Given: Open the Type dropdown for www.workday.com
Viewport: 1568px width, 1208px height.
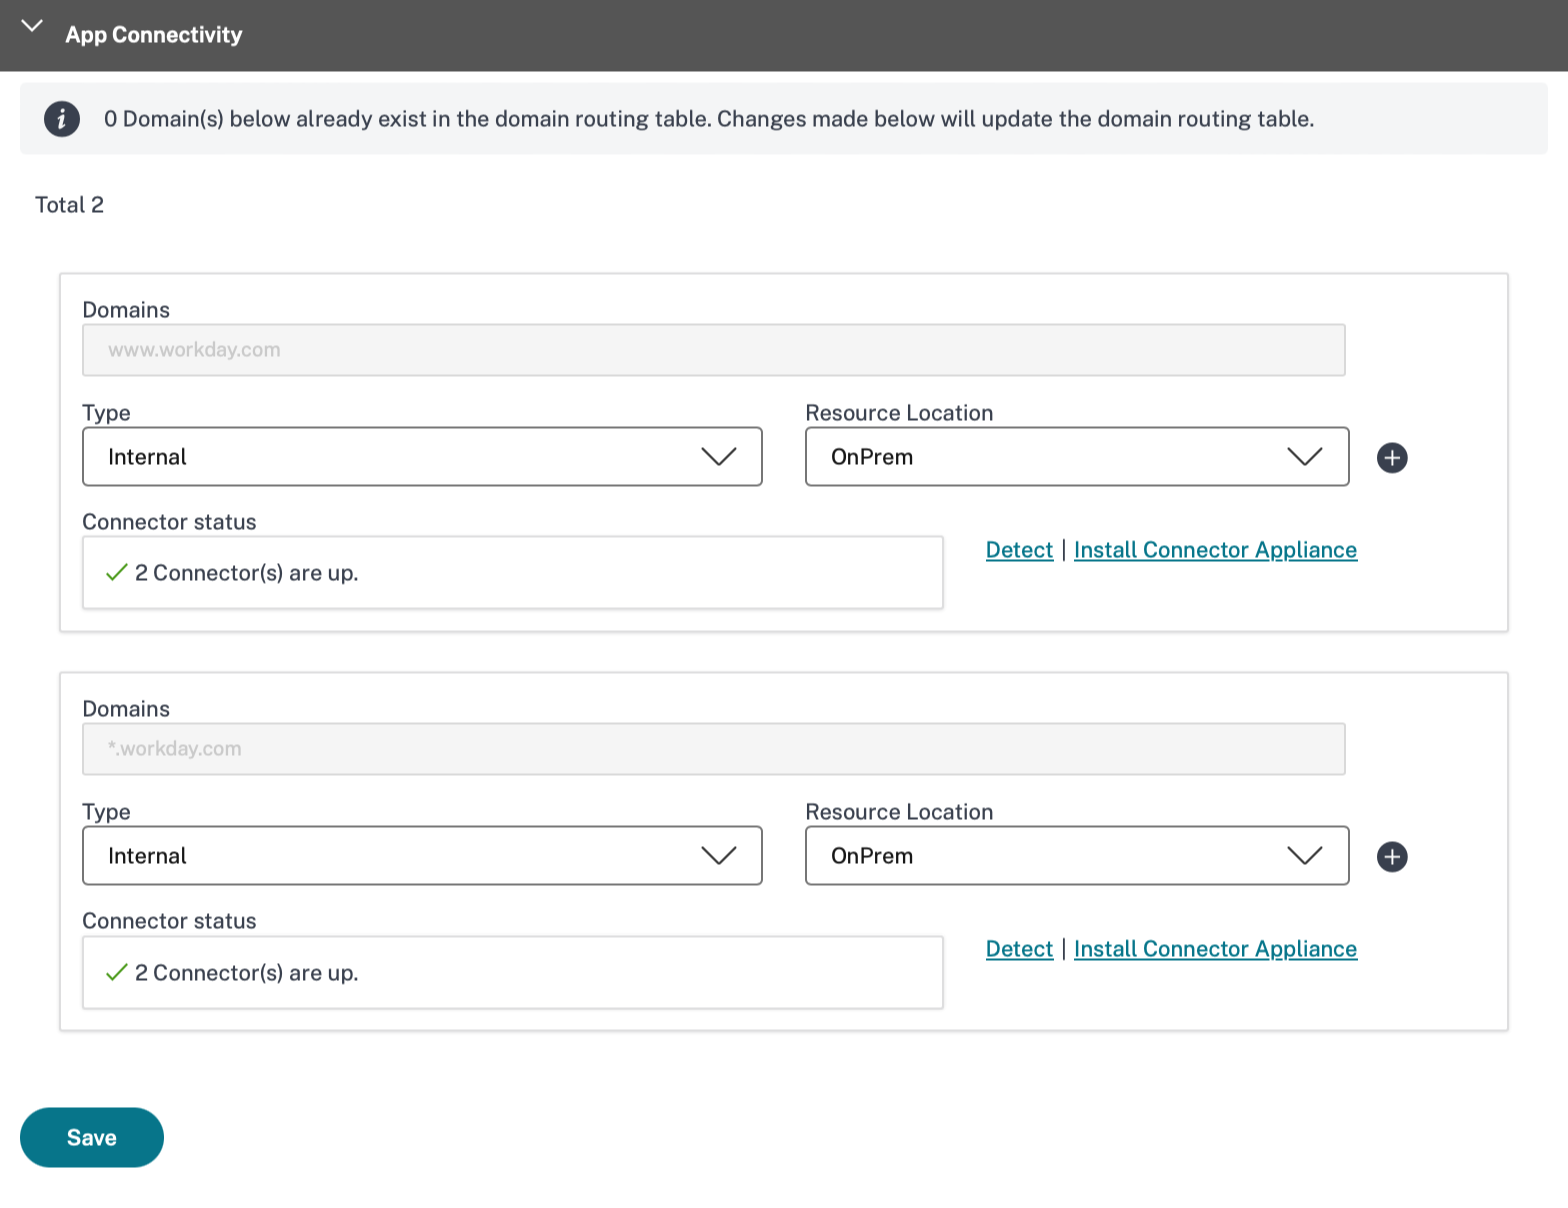Looking at the screenshot, I should [x=422, y=457].
